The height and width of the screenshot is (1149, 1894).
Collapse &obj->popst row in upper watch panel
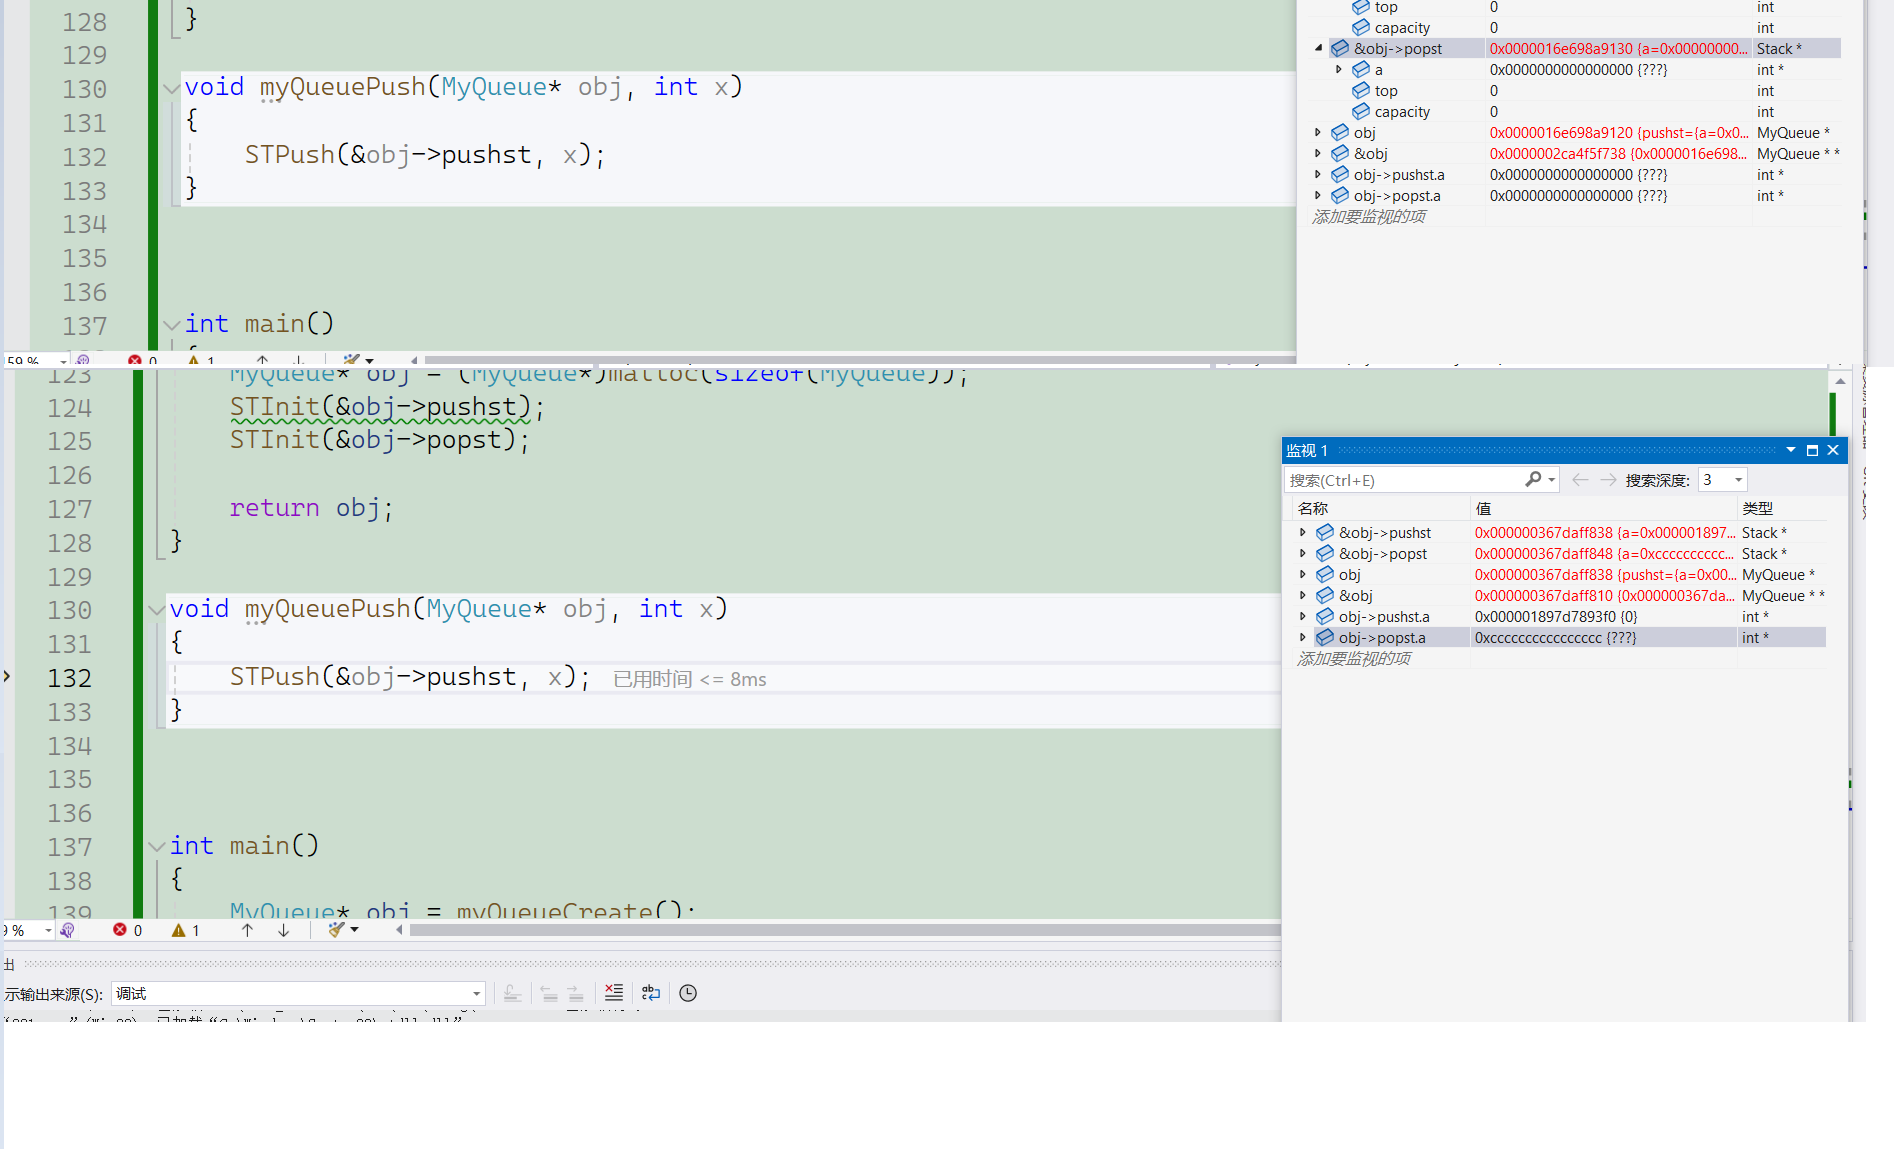1318,48
